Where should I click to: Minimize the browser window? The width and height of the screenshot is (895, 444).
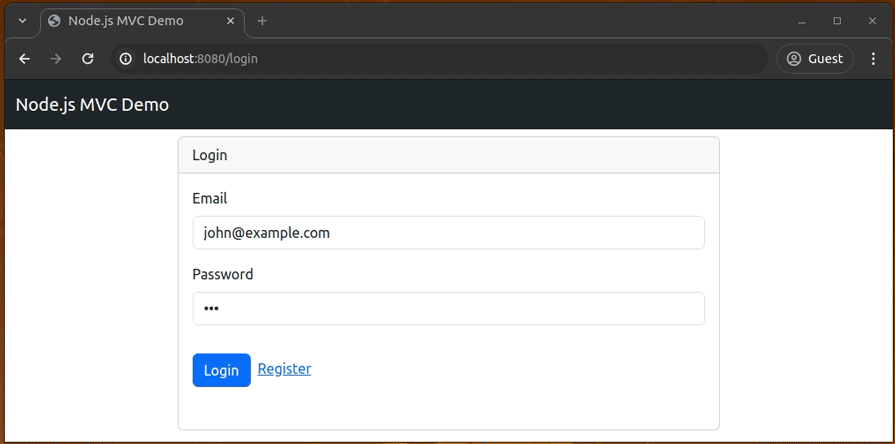click(x=802, y=21)
